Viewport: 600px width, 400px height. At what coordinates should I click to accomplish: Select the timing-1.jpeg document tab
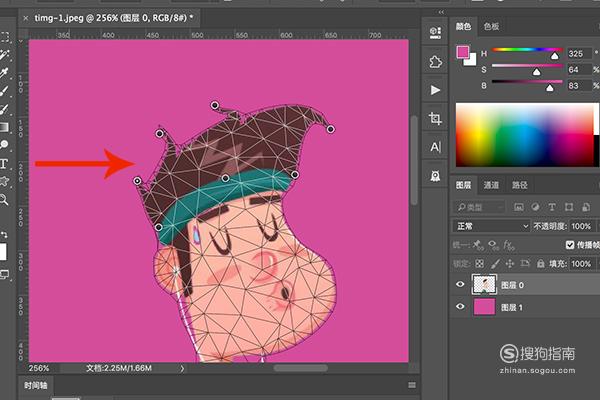[114, 18]
